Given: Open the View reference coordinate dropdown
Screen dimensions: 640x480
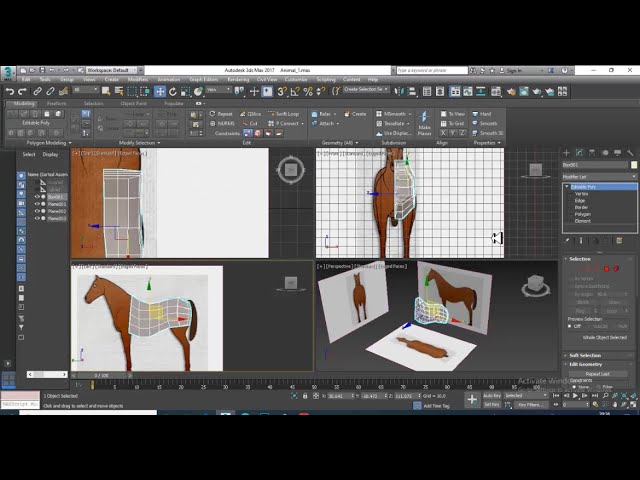Looking at the screenshot, I should [x=219, y=89].
